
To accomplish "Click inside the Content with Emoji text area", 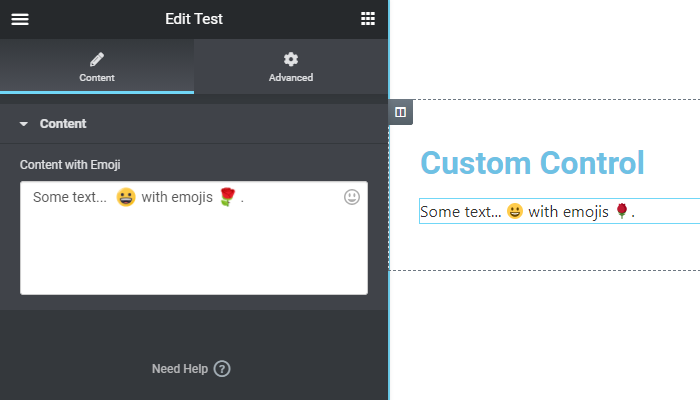I will pyautogui.click(x=194, y=238).
